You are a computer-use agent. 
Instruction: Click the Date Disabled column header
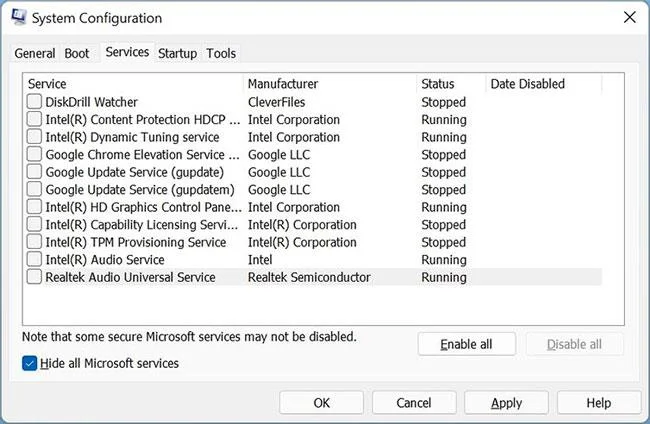(544, 84)
